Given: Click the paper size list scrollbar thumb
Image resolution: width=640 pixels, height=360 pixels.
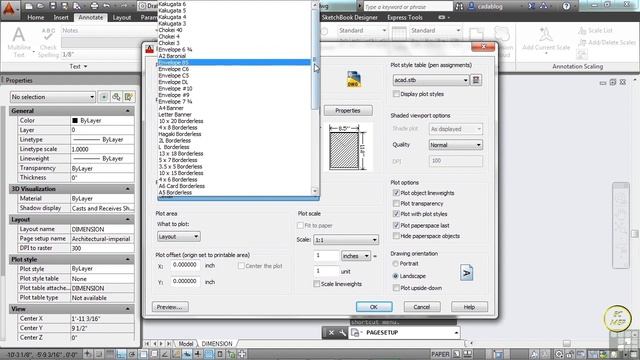Looking at the screenshot, I should 315,60.
